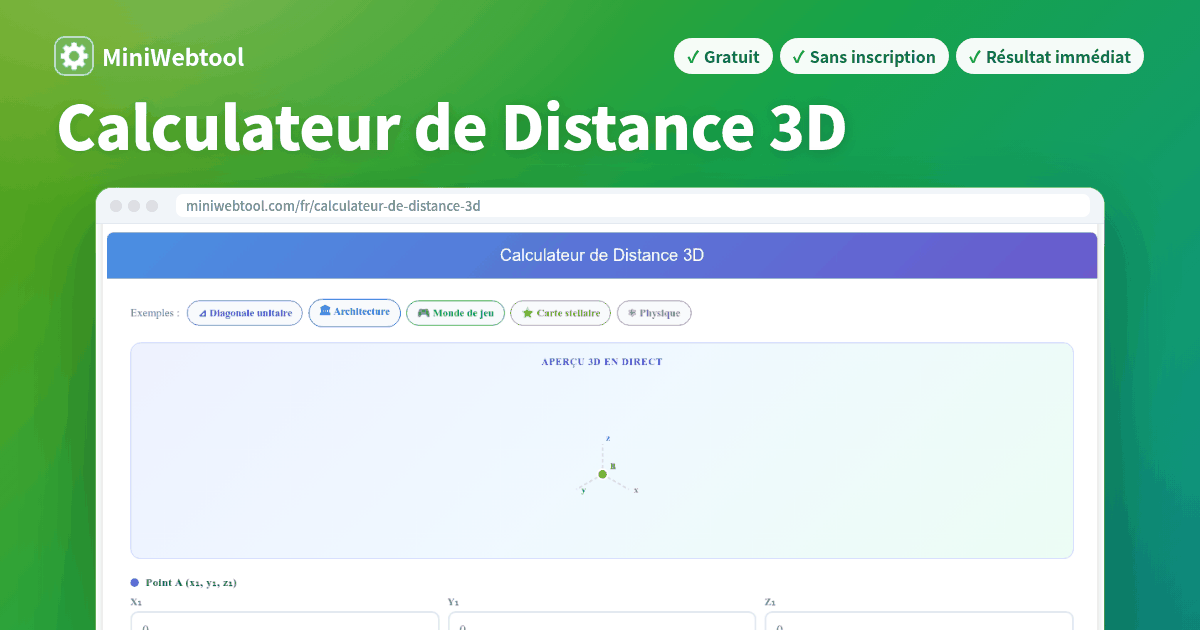
Task: Click the gamepad icon in Monde de jeu
Action: (423, 313)
